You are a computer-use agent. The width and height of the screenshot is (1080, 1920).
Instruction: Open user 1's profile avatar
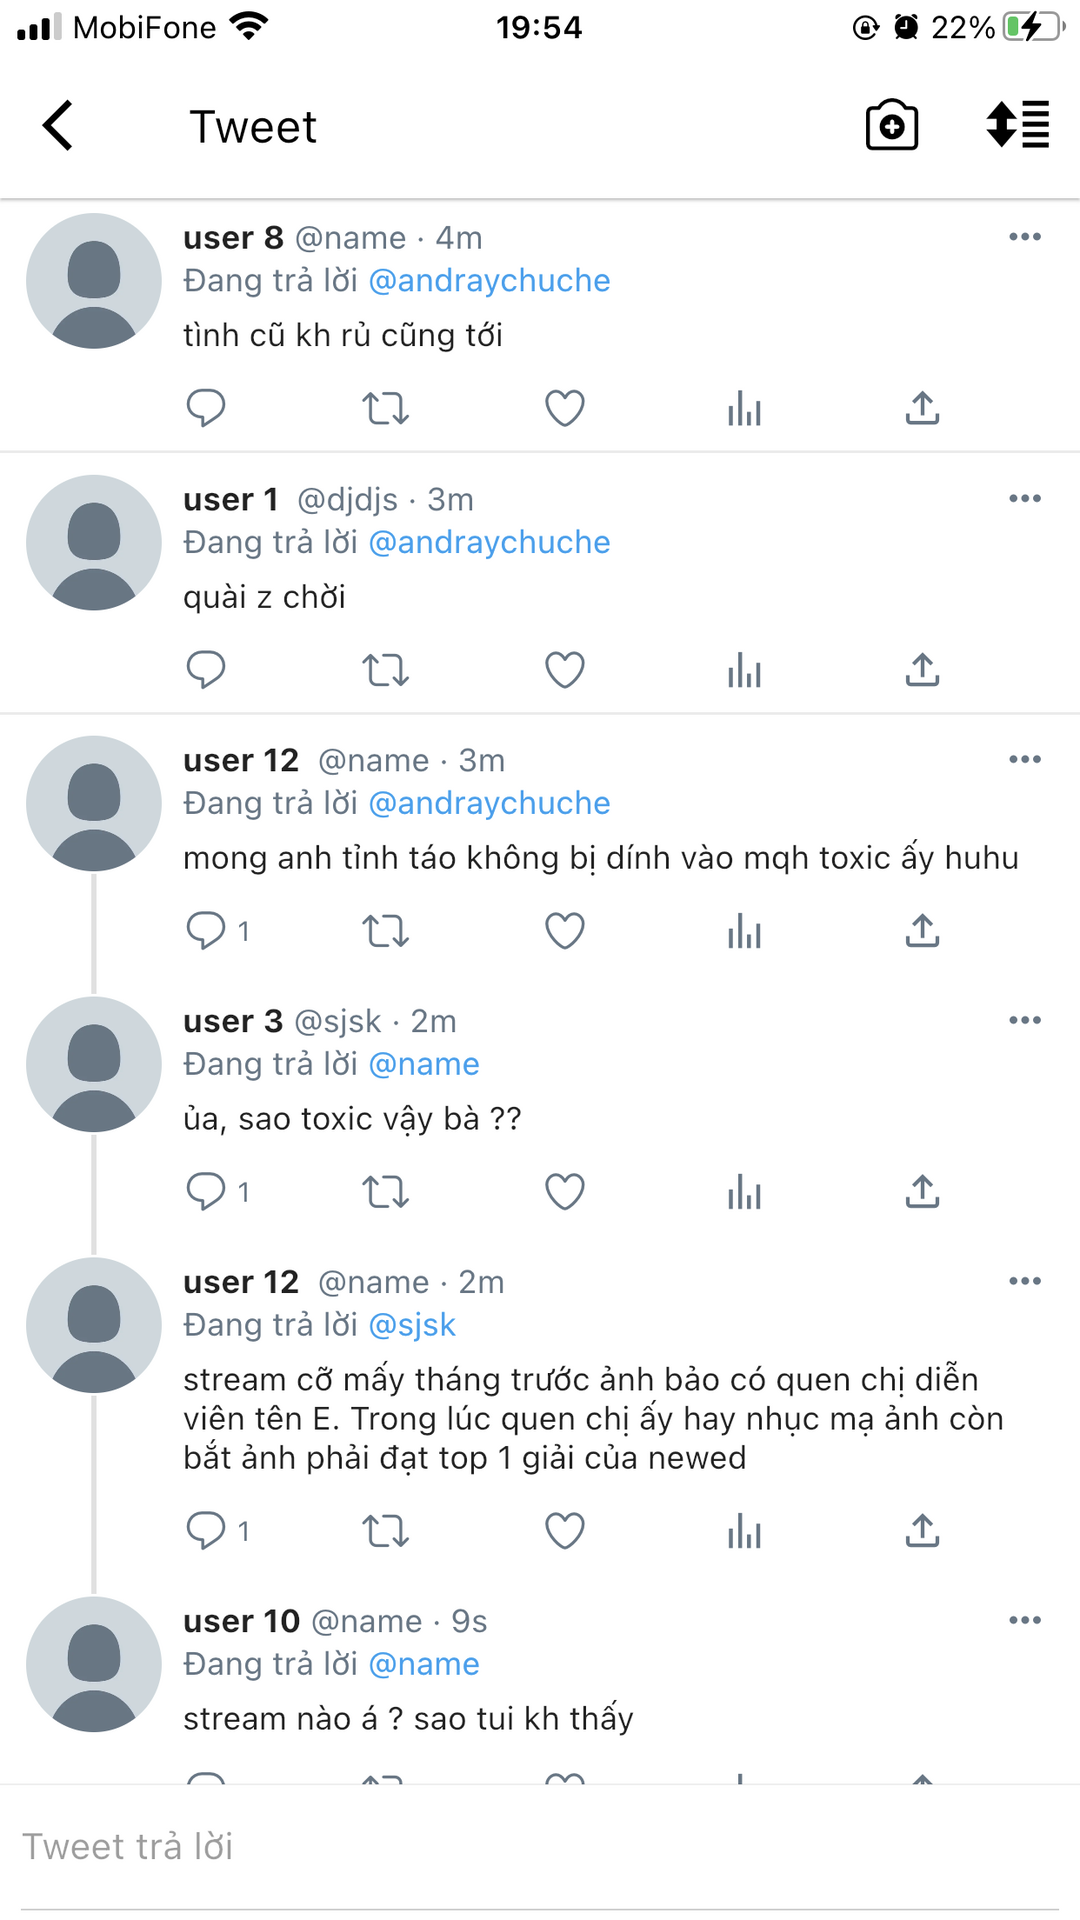point(94,542)
